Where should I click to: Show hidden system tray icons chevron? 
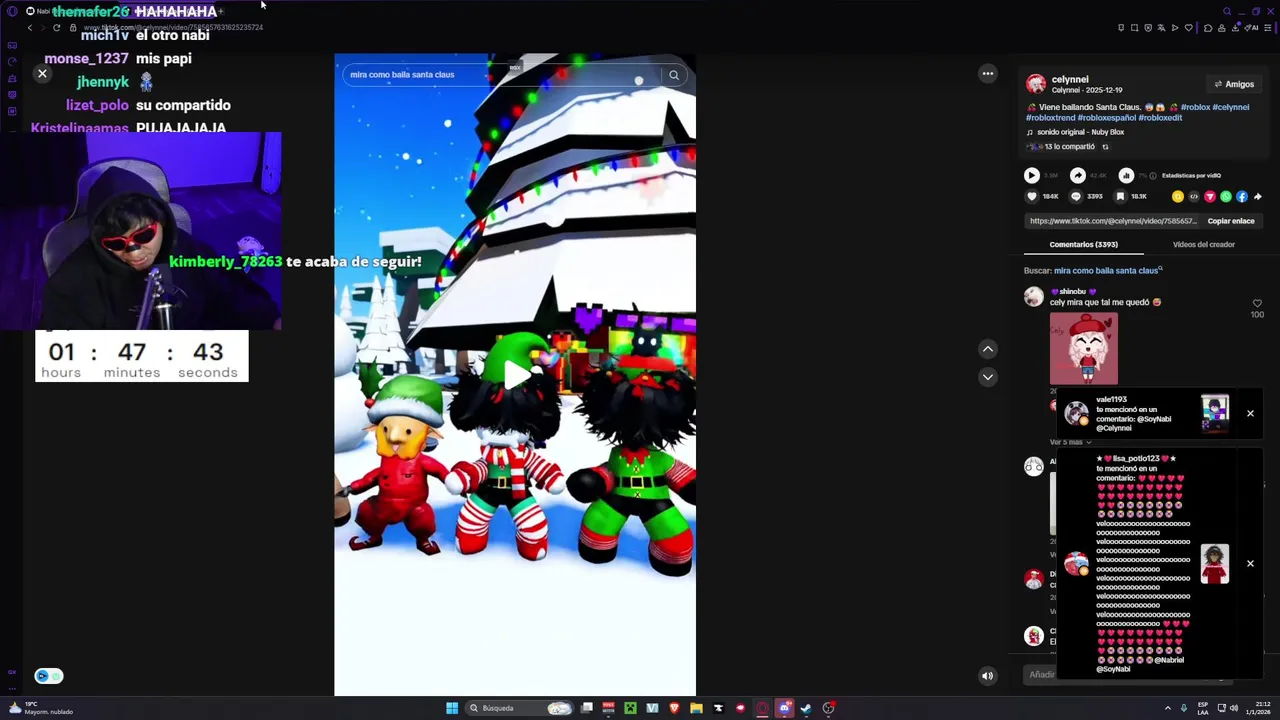pyautogui.click(x=1167, y=708)
